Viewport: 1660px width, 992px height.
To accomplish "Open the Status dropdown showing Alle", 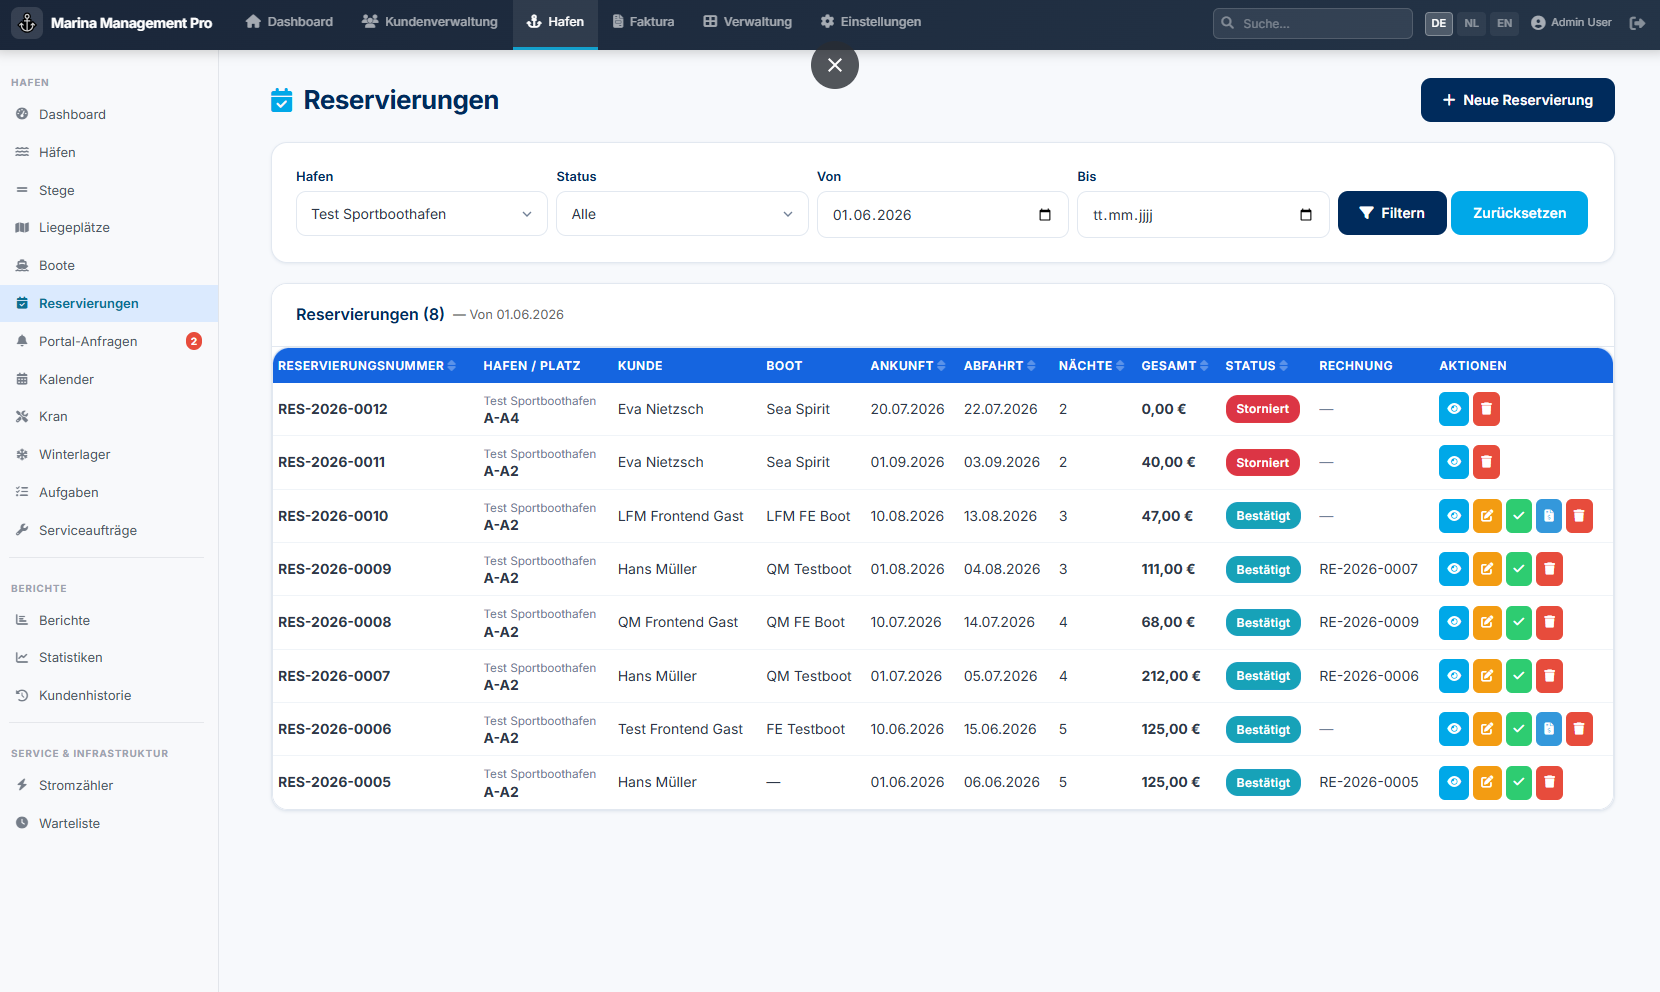I will click(x=682, y=214).
